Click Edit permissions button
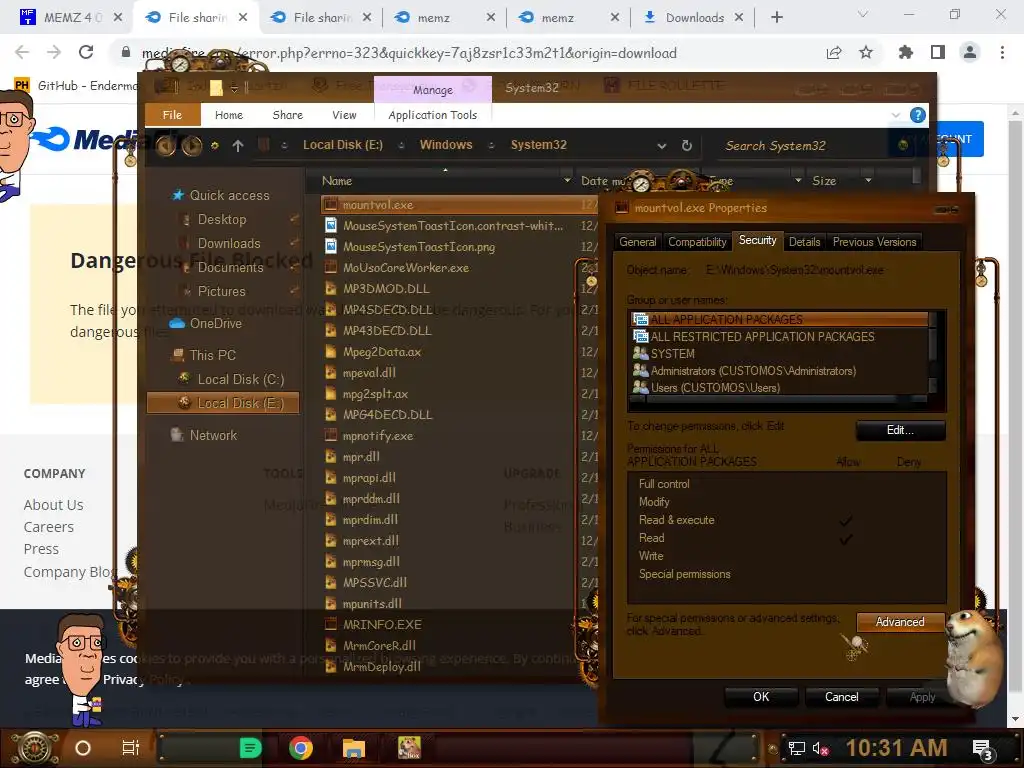Viewport: 1024px width, 768px height. pos(900,430)
